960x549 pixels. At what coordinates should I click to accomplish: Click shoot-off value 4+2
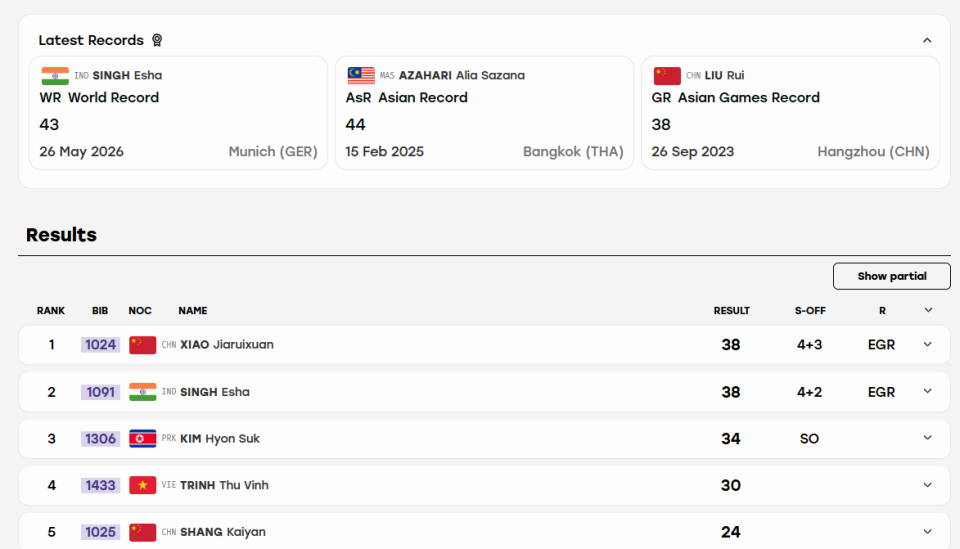pos(809,392)
